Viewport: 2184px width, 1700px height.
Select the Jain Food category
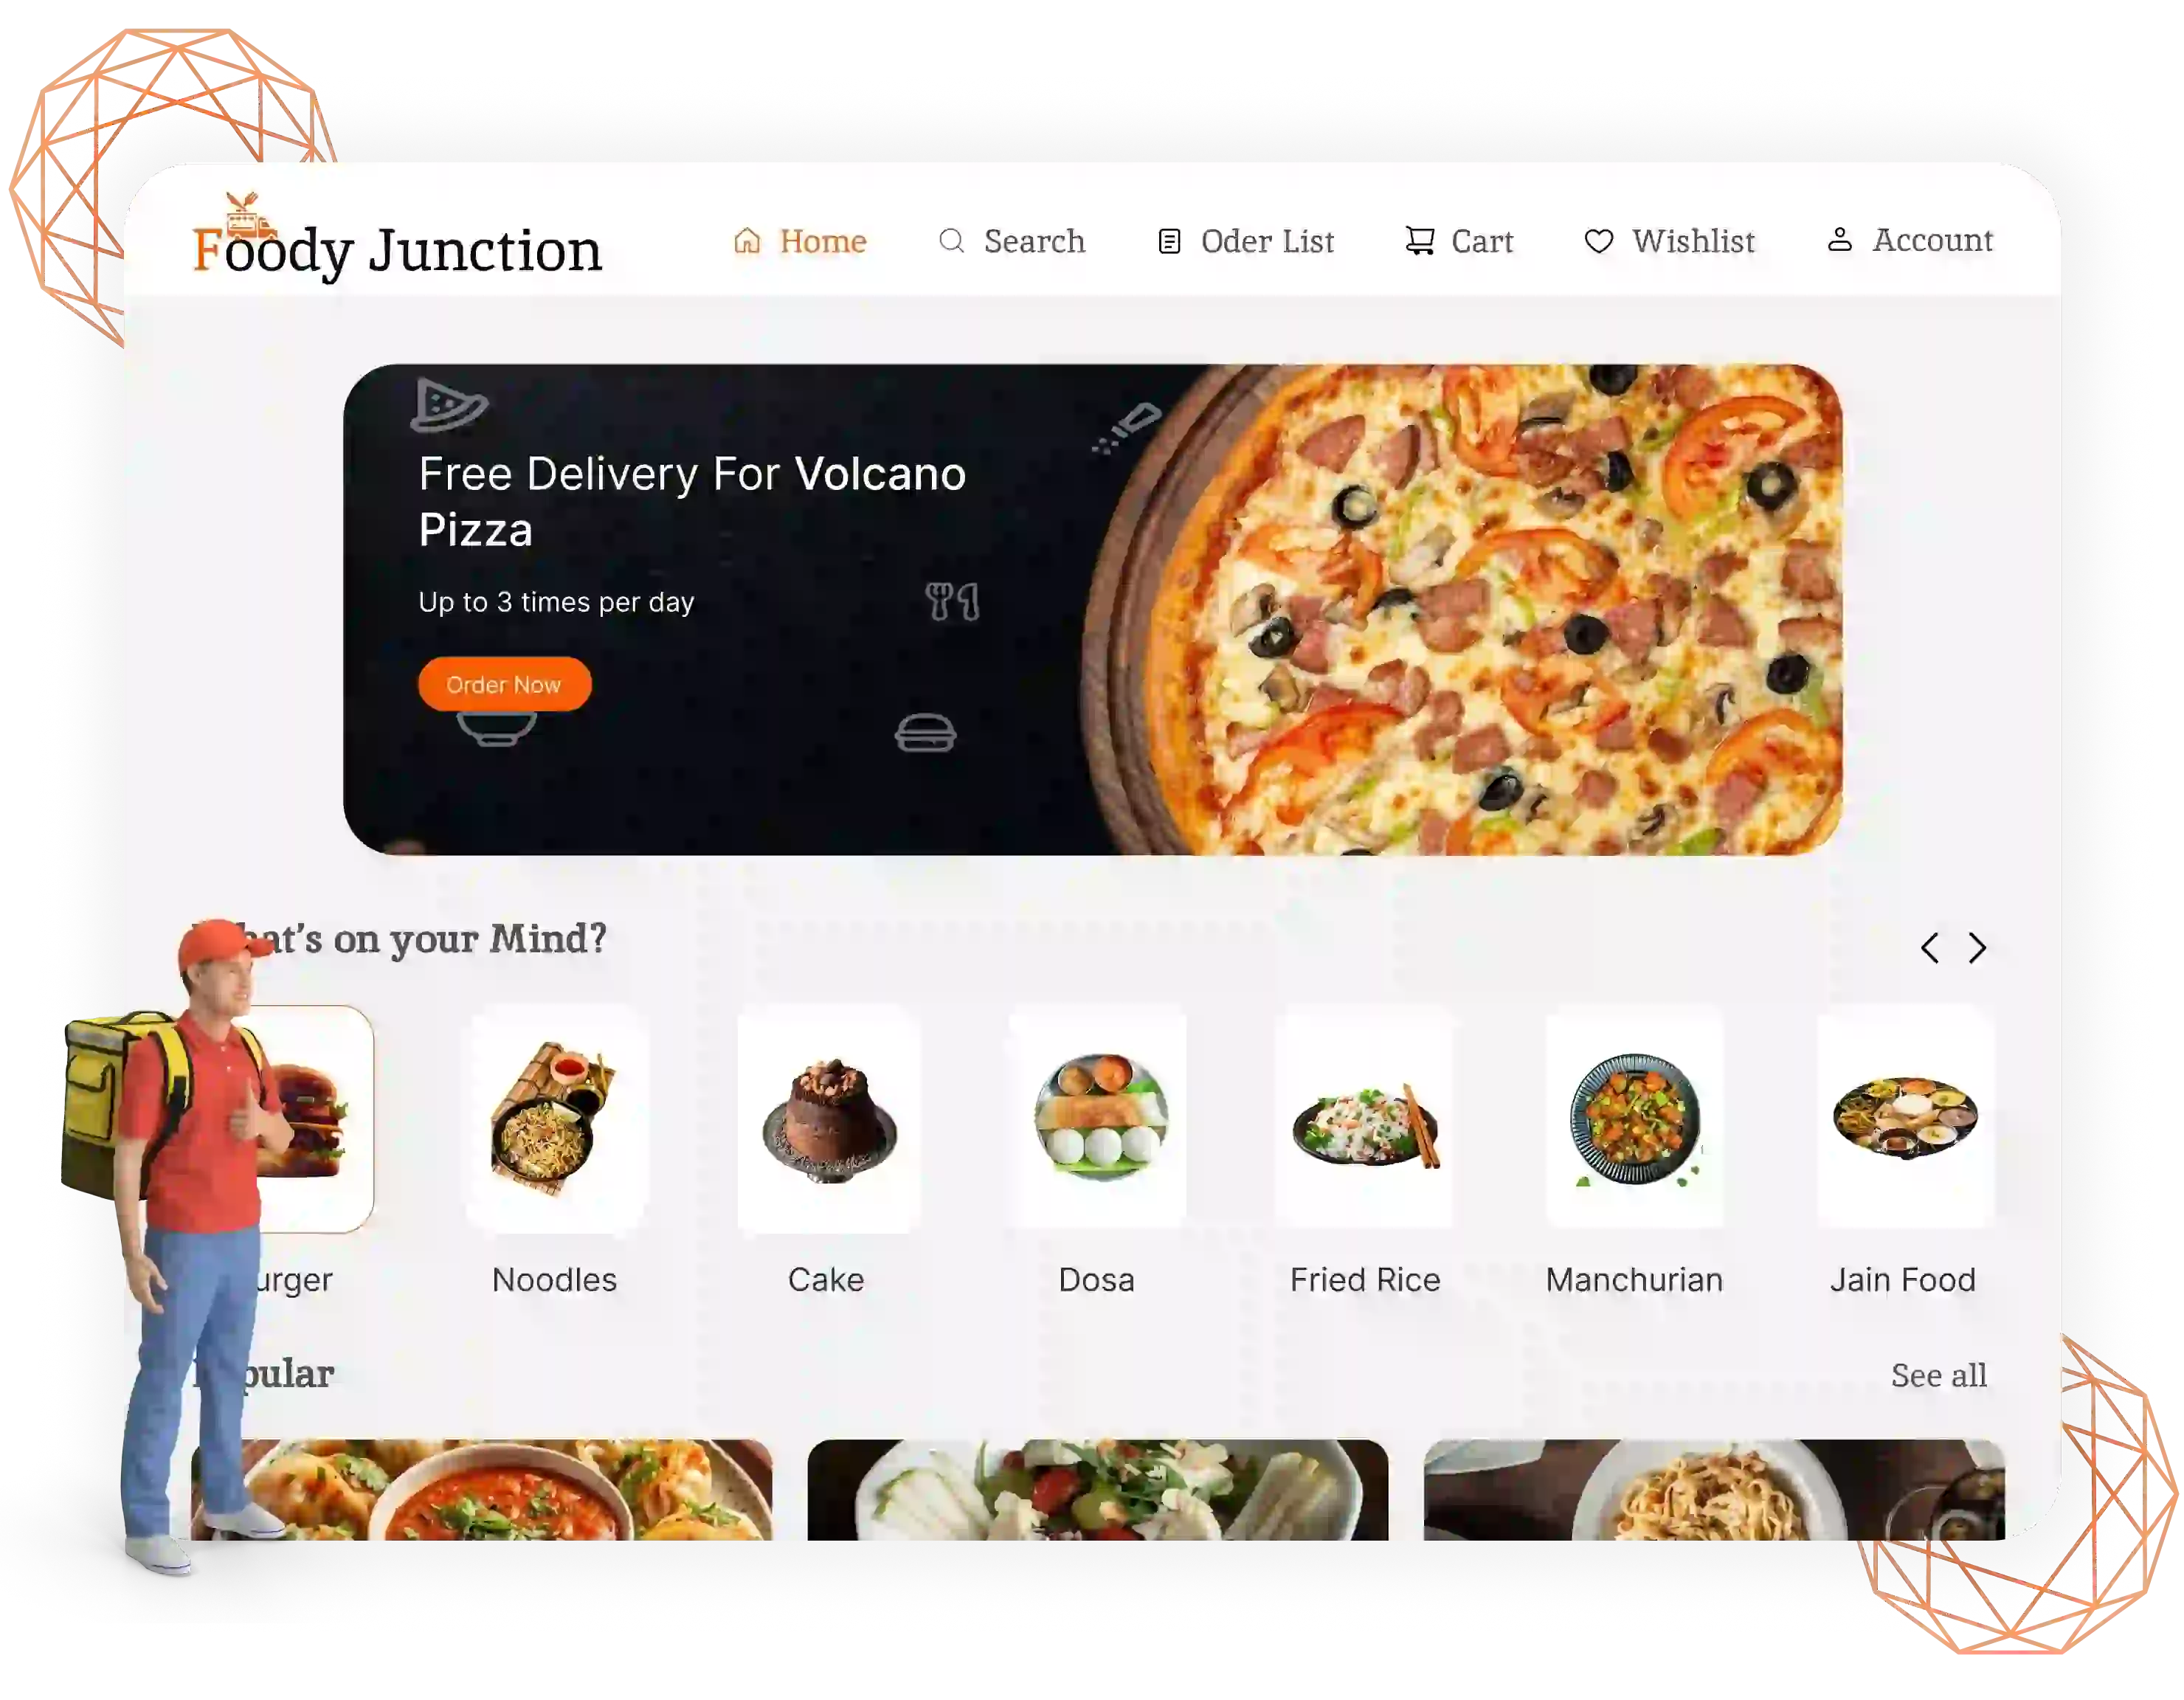1904,1150
